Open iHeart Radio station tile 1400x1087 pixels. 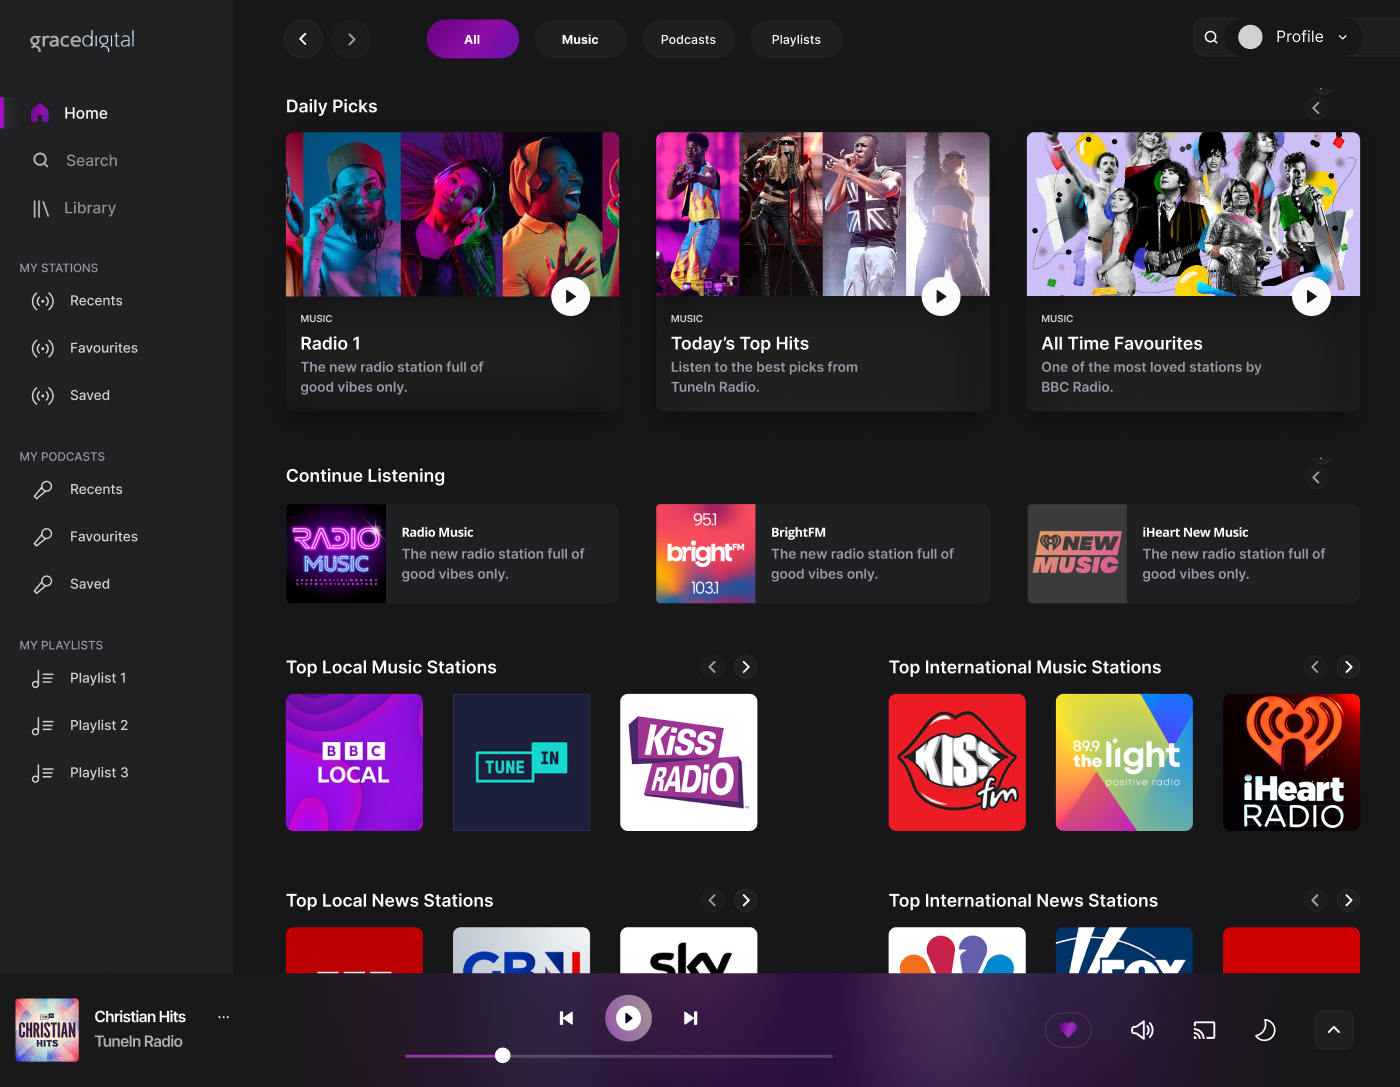point(1291,762)
